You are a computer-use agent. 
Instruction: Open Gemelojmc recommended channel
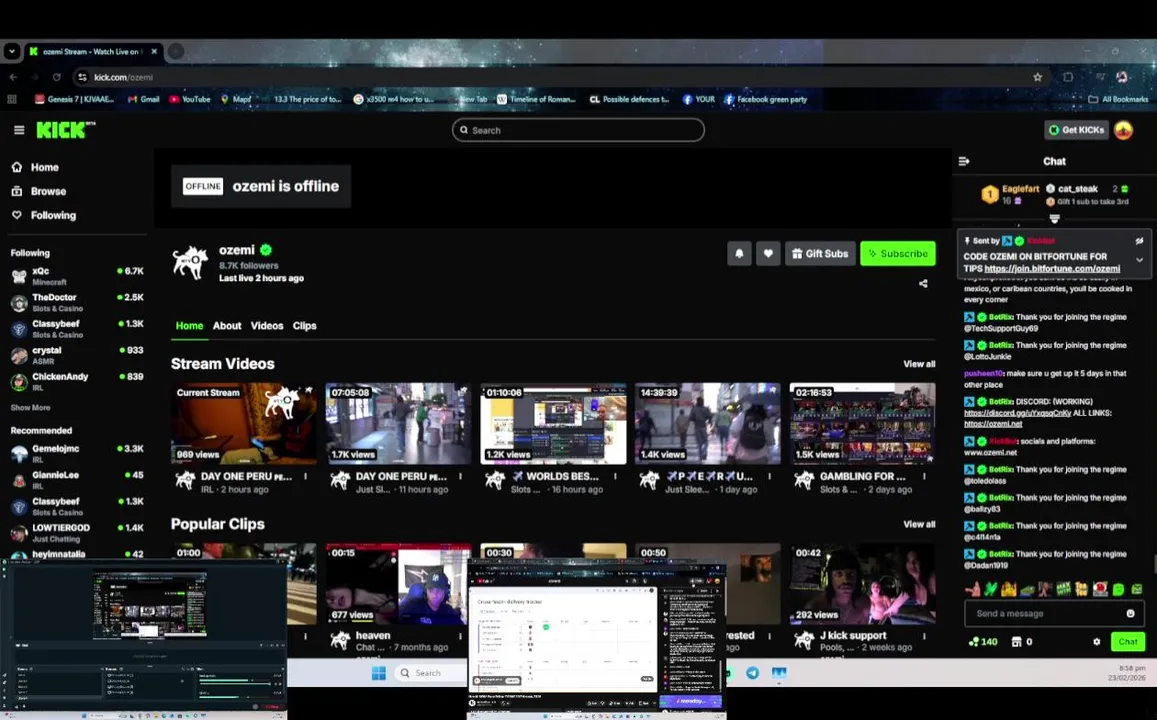click(x=77, y=453)
